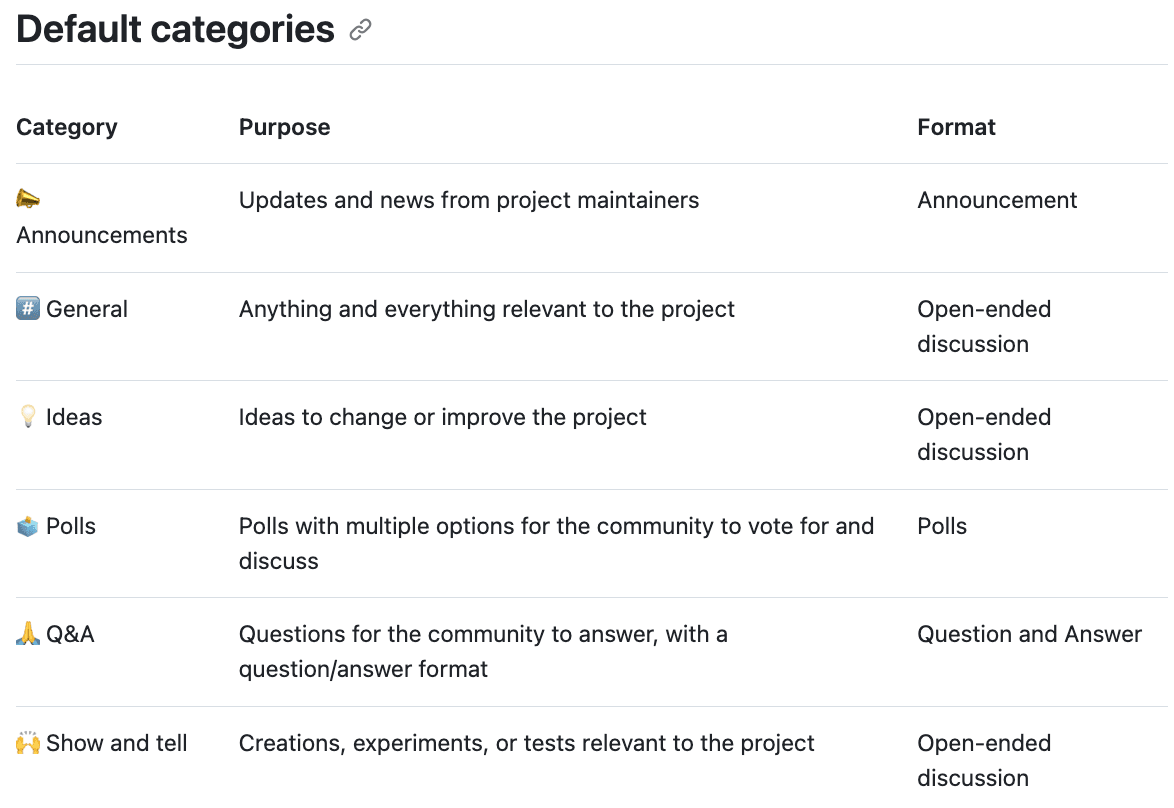Viewport: 1174px width, 808px height.
Task: Click the light bulb emoji next to Ideas
Action: point(28,417)
